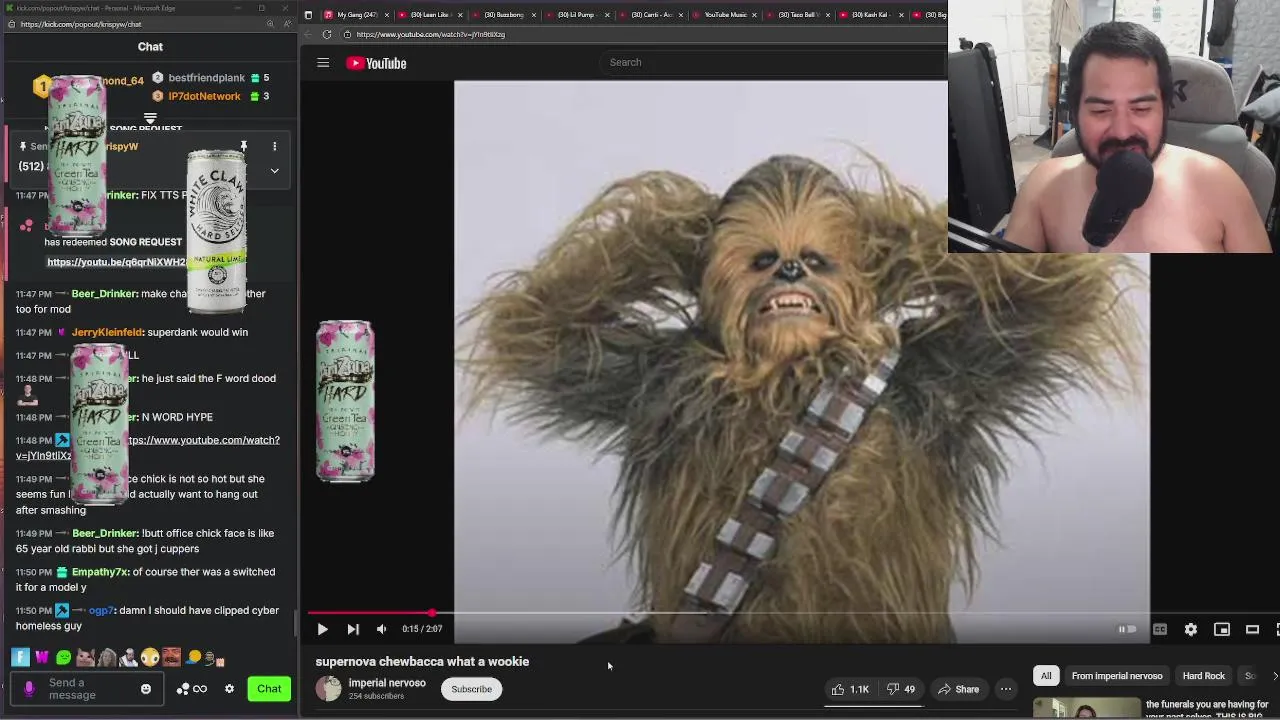This screenshot has width=1280, height=720.
Task: Open emoji picker in message box
Action: tap(146, 689)
